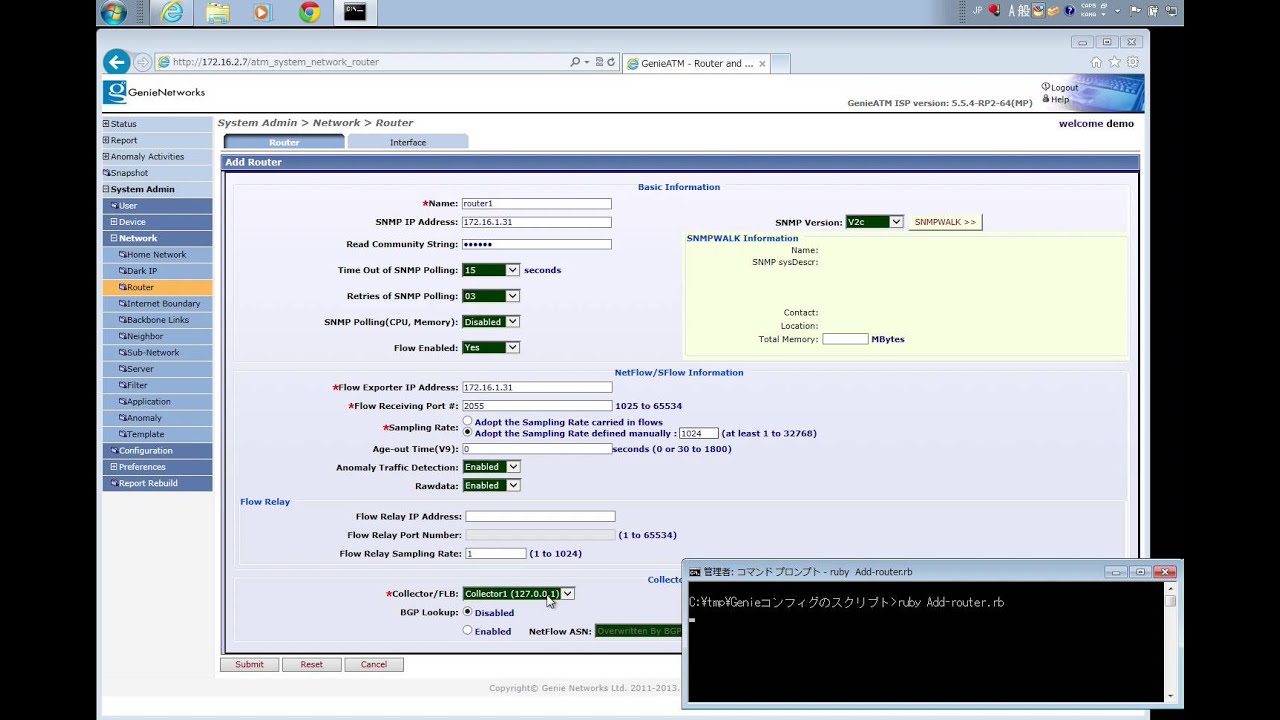The width and height of the screenshot is (1280, 720).
Task: Open the Favorites star icon
Action: coord(1115,62)
